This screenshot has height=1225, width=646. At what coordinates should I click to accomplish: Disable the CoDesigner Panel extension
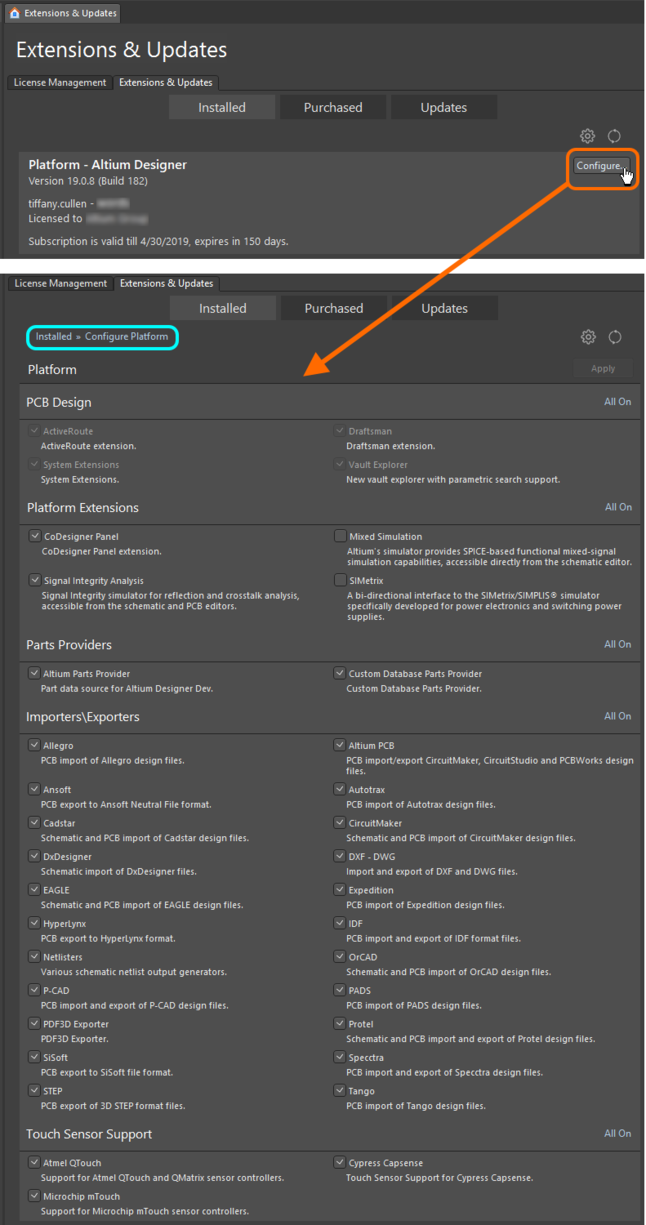33,535
